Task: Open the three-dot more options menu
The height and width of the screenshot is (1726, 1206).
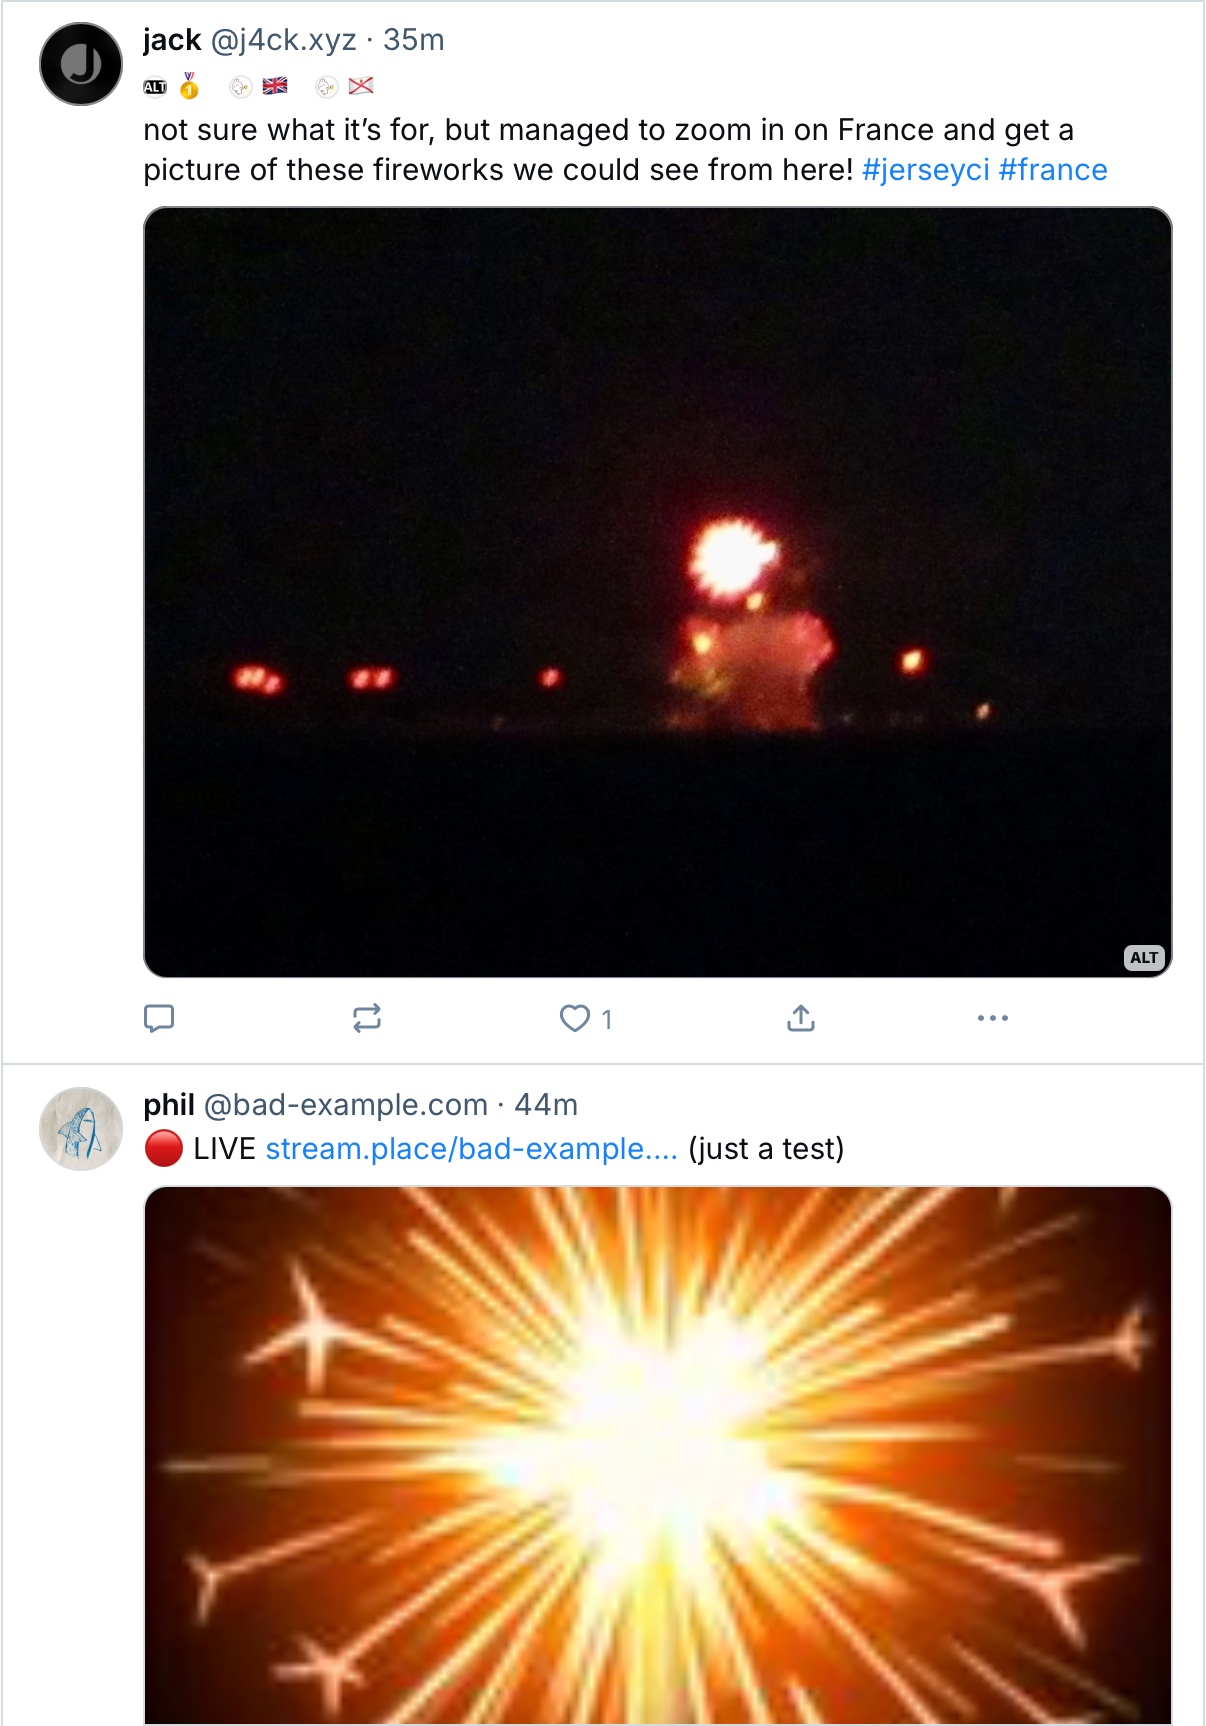Action: [993, 1018]
